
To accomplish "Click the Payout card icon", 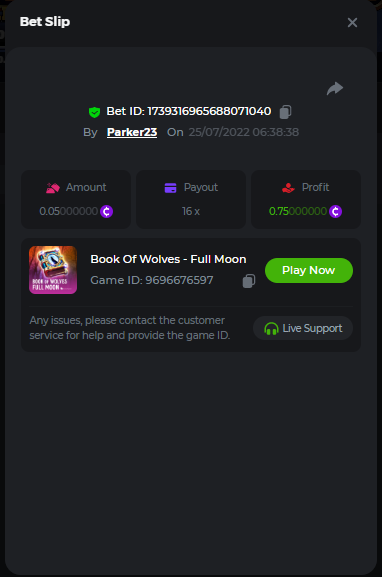I will pos(170,188).
